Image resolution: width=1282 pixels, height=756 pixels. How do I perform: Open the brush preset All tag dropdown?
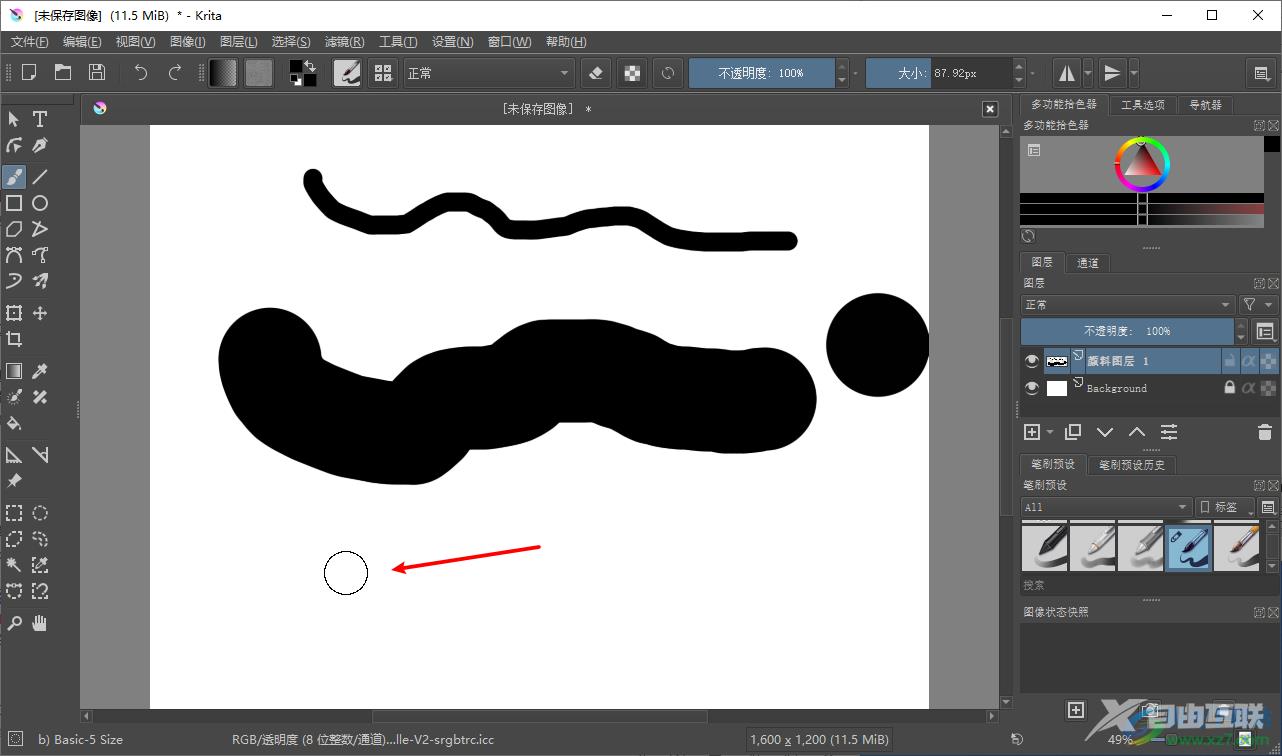(1106, 507)
